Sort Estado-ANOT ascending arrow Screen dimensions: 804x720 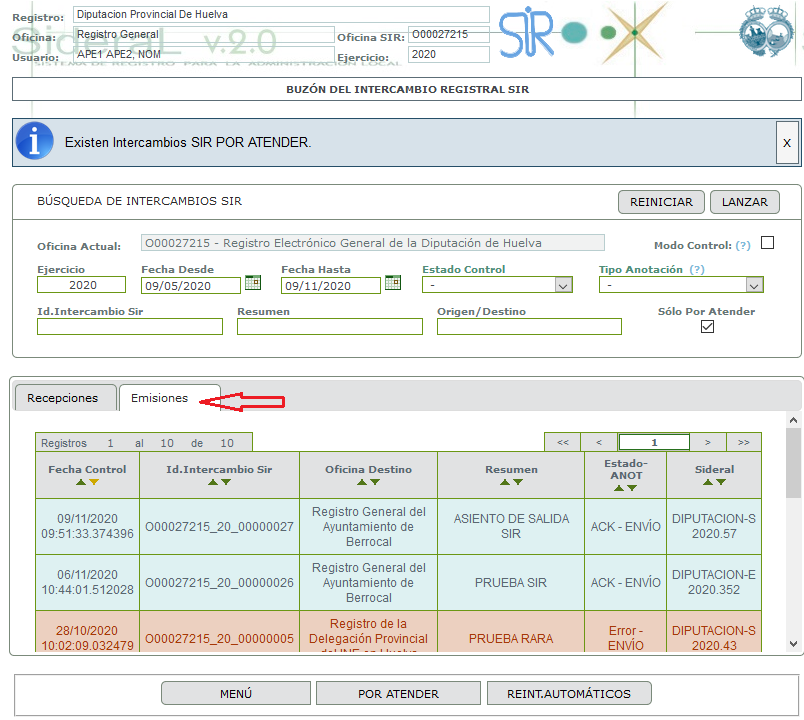[x=619, y=488]
